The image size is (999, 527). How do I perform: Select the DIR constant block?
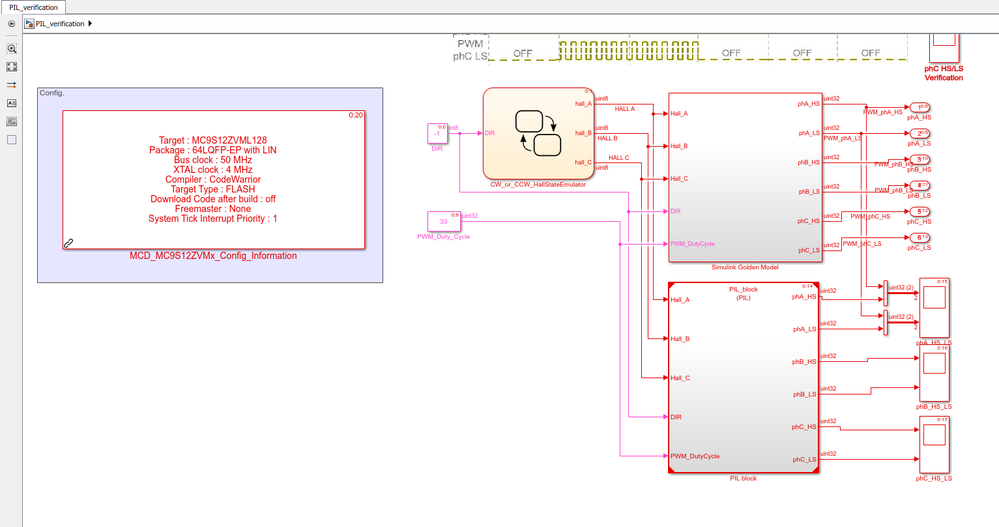point(437,133)
